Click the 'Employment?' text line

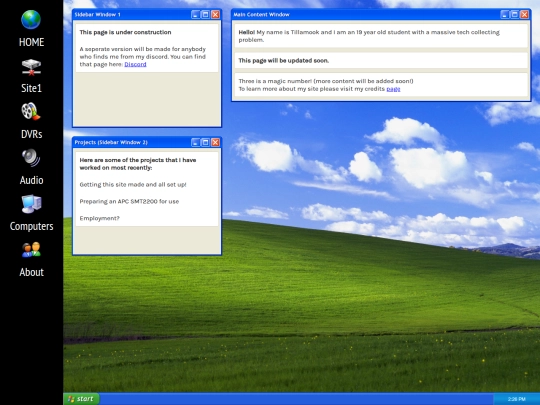point(100,218)
